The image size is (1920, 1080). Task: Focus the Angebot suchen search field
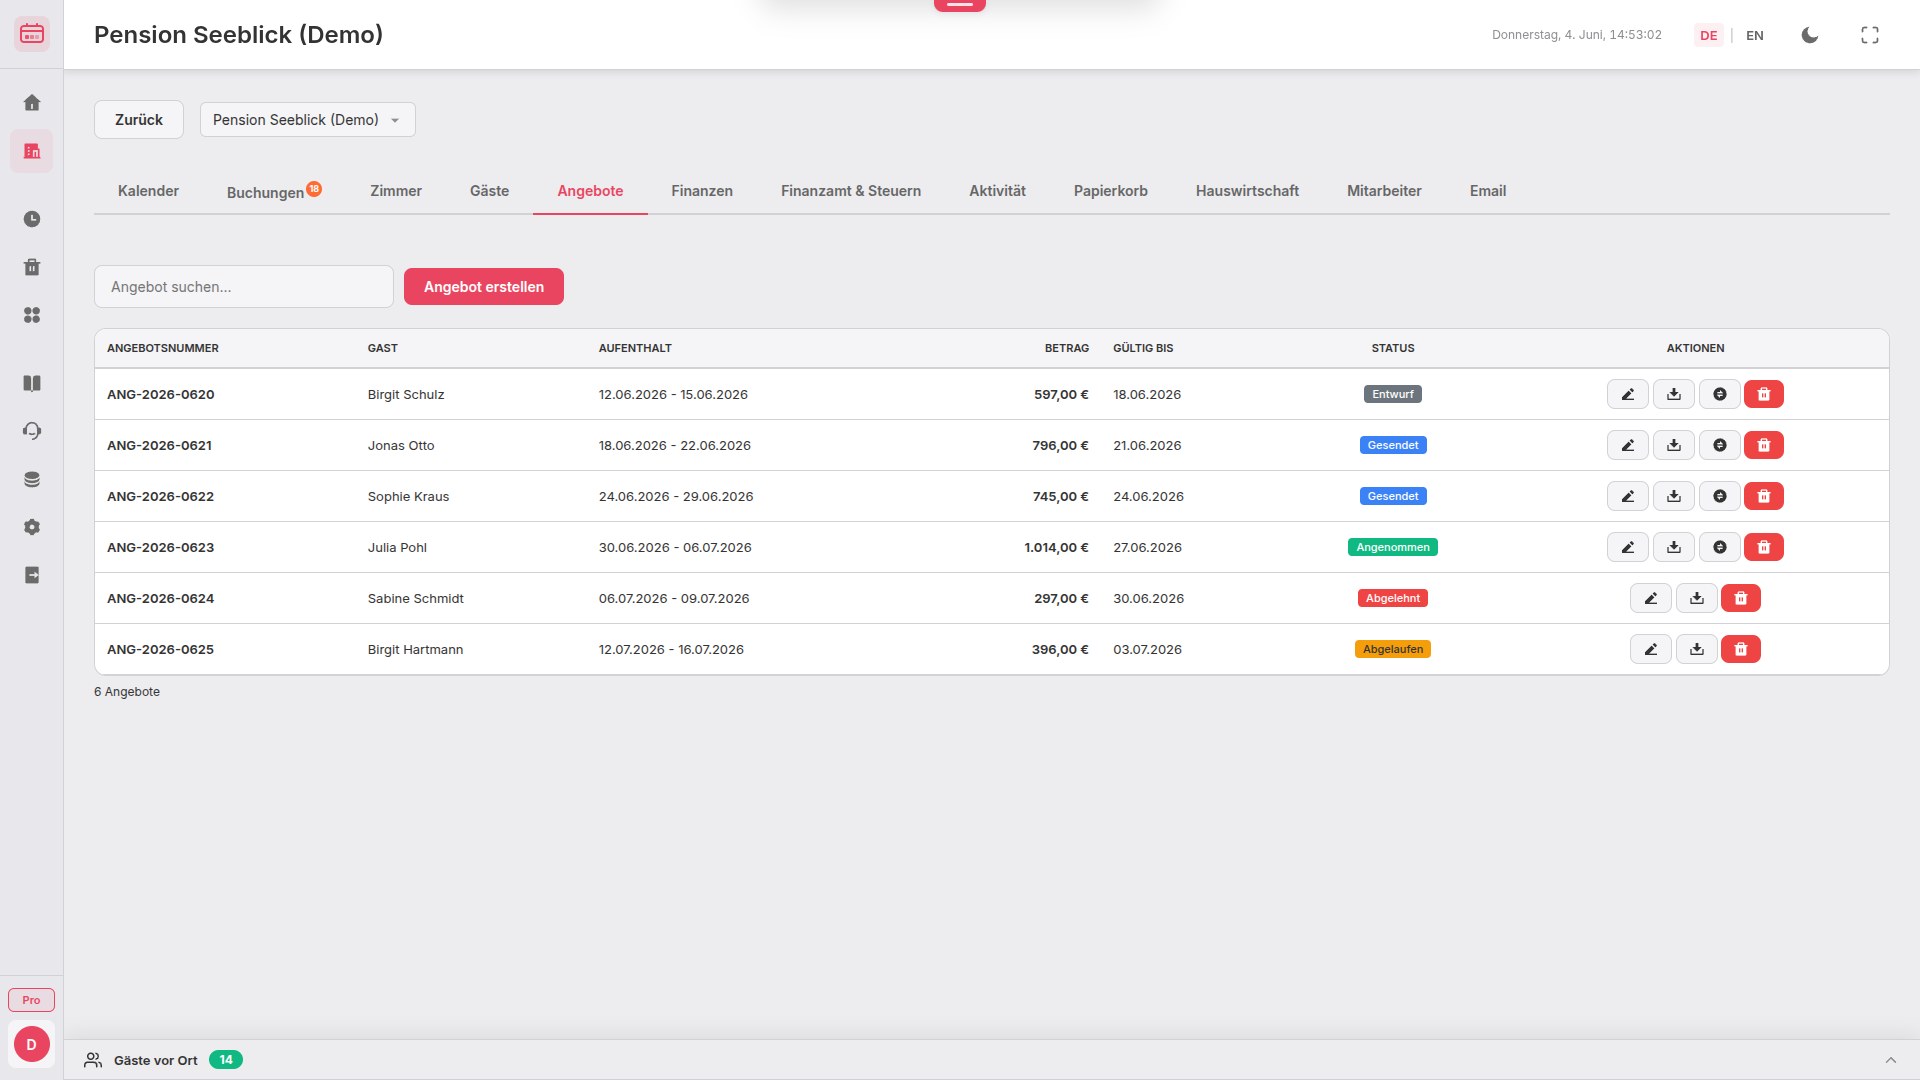pyautogui.click(x=244, y=287)
